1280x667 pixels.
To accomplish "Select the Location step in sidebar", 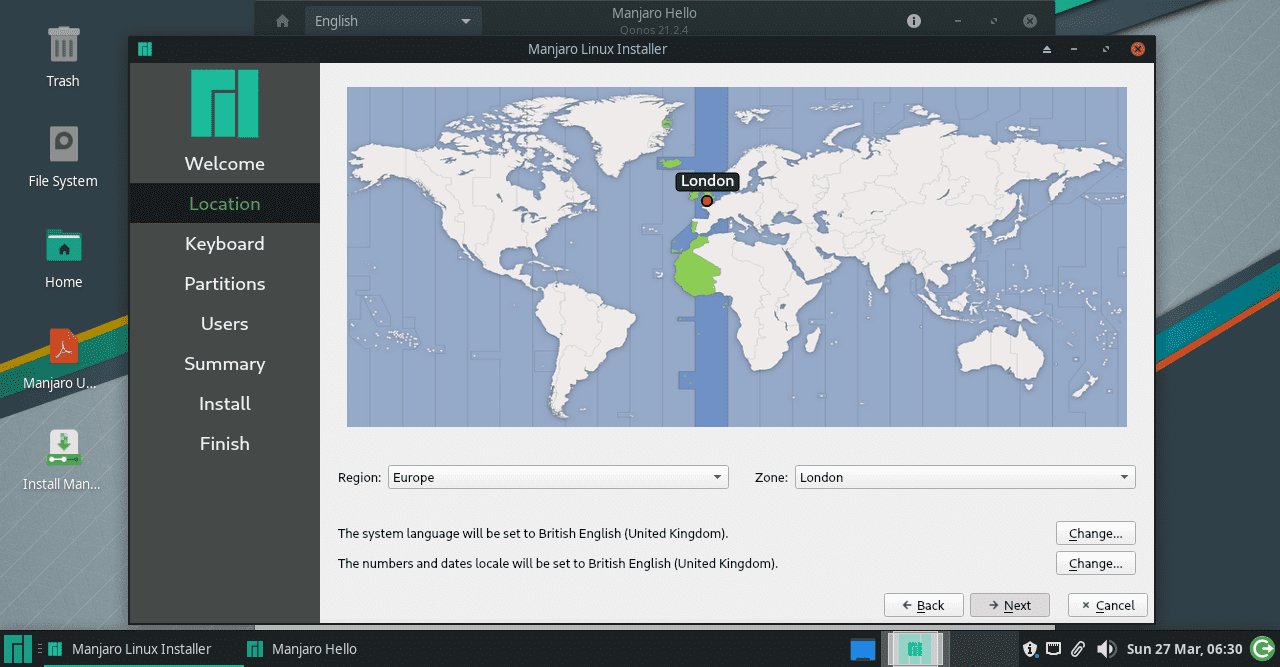I will tap(225, 204).
